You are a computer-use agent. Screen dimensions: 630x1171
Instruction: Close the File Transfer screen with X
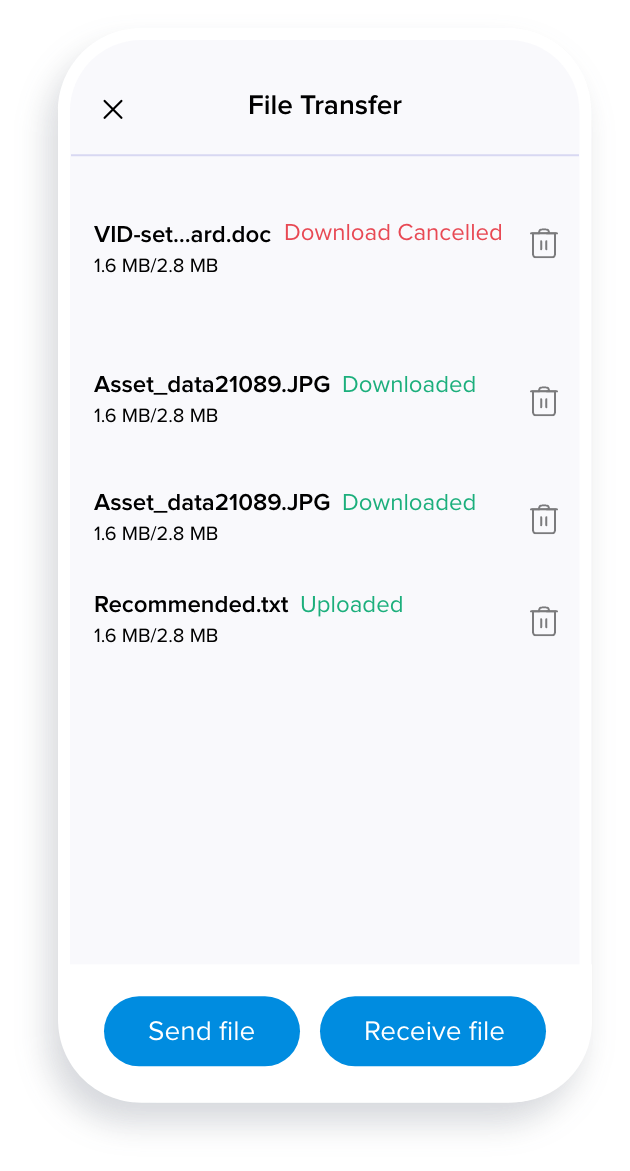(x=113, y=110)
